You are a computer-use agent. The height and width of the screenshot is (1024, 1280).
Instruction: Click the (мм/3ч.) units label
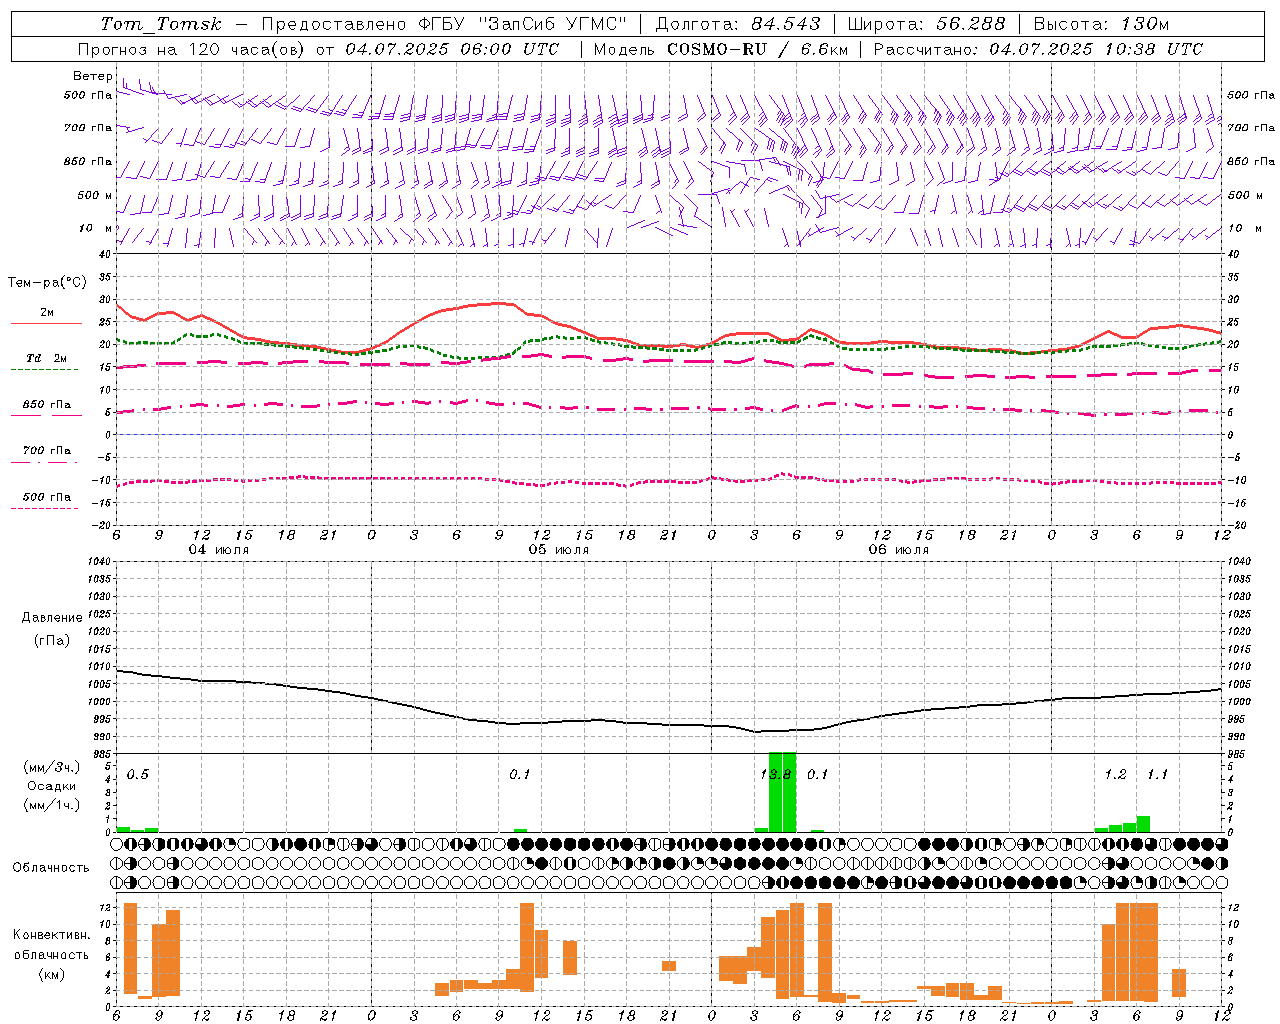[52, 767]
